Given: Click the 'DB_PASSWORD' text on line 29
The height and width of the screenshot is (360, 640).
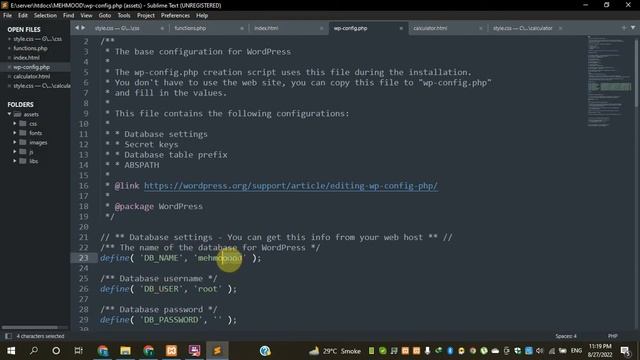Looking at the screenshot, I should (x=171, y=320).
